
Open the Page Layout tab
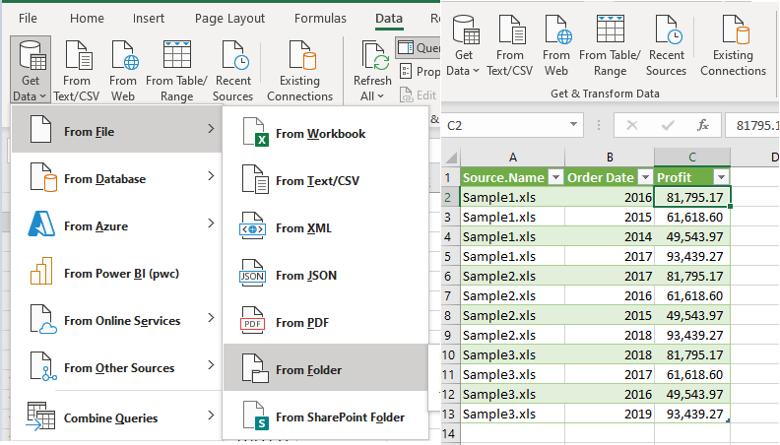tap(230, 18)
